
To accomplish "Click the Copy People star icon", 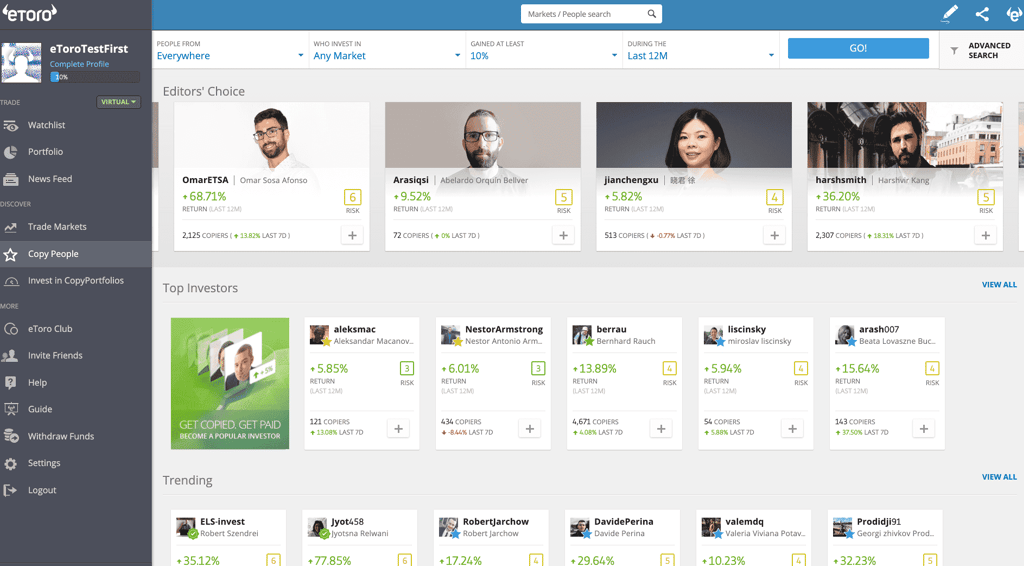I will (10, 254).
